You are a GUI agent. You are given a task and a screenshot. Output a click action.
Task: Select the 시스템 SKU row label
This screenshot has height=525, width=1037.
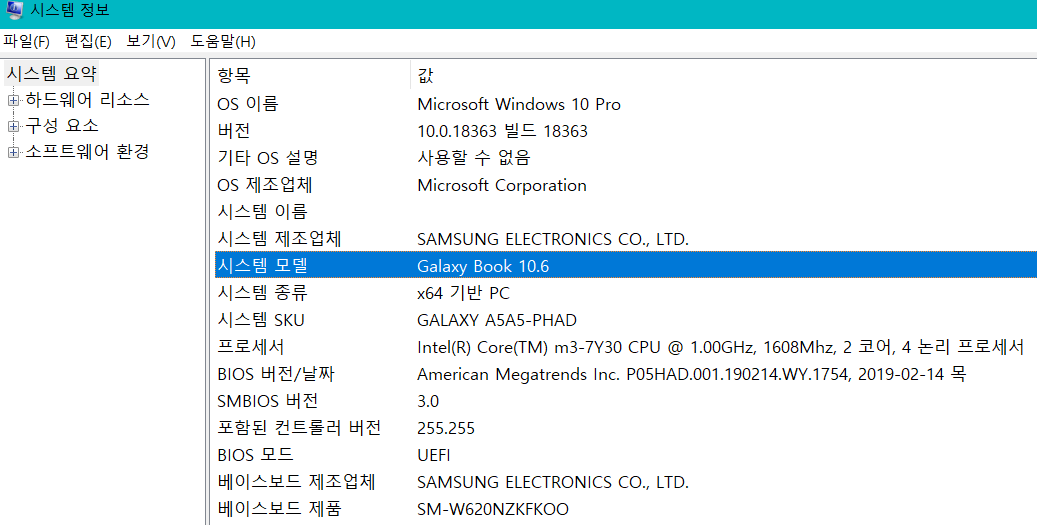click(261, 320)
